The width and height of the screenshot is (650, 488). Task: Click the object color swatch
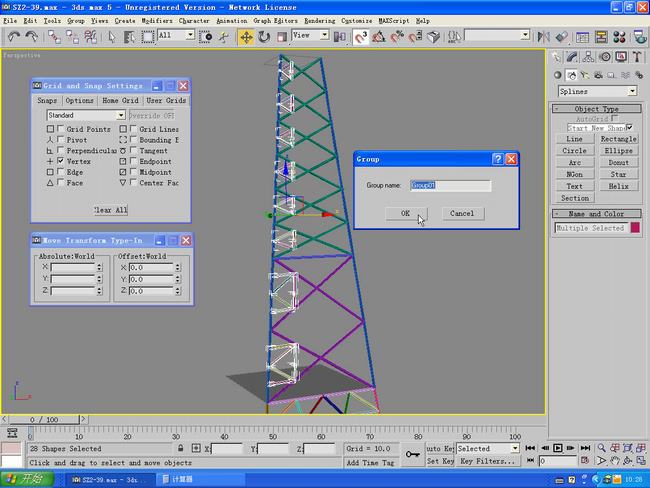tap(635, 228)
